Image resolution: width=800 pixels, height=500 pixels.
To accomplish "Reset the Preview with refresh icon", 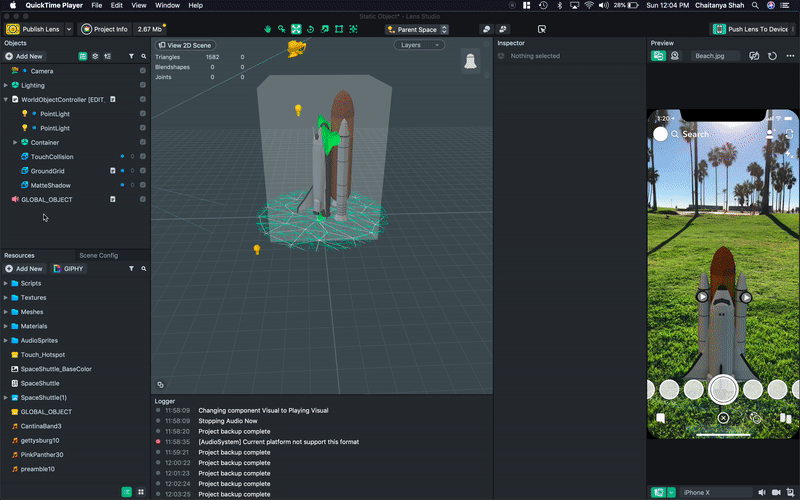I will tap(772, 56).
